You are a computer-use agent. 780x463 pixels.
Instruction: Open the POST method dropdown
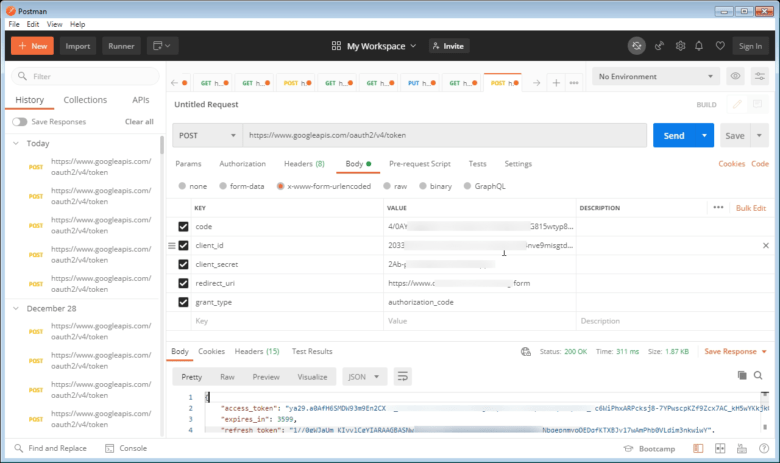pos(207,135)
